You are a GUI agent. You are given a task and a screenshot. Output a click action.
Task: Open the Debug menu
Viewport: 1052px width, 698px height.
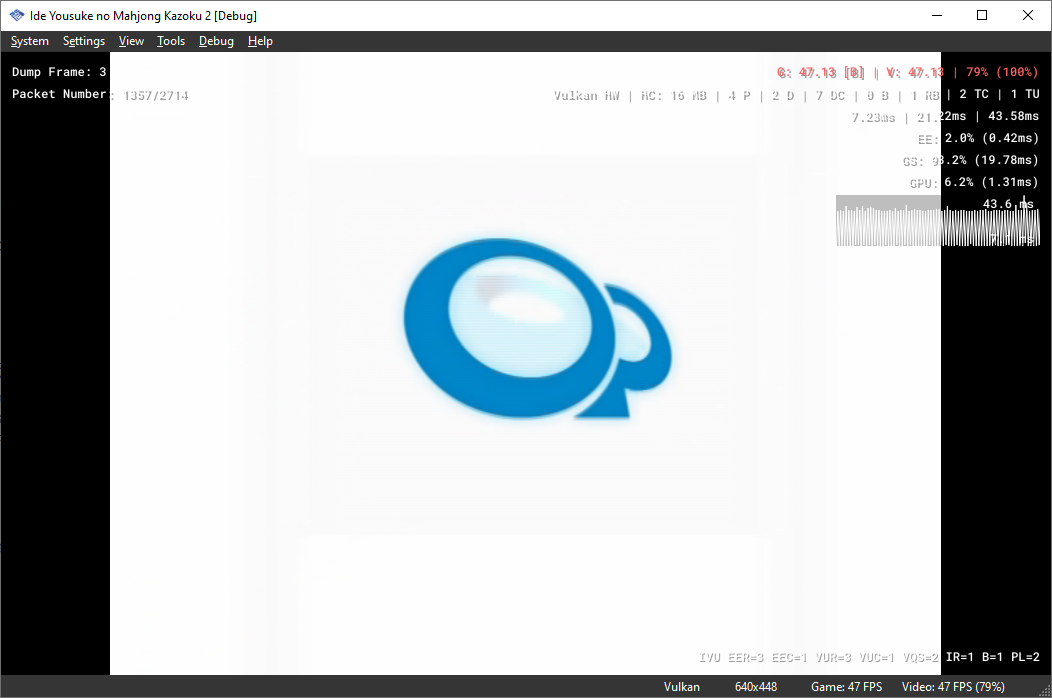(x=216, y=41)
